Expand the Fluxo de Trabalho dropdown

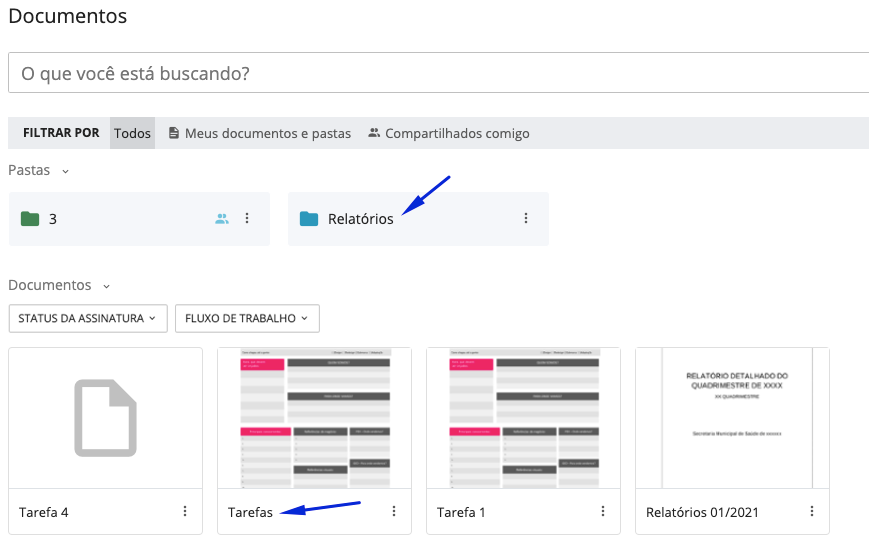(x=246, y=318)
